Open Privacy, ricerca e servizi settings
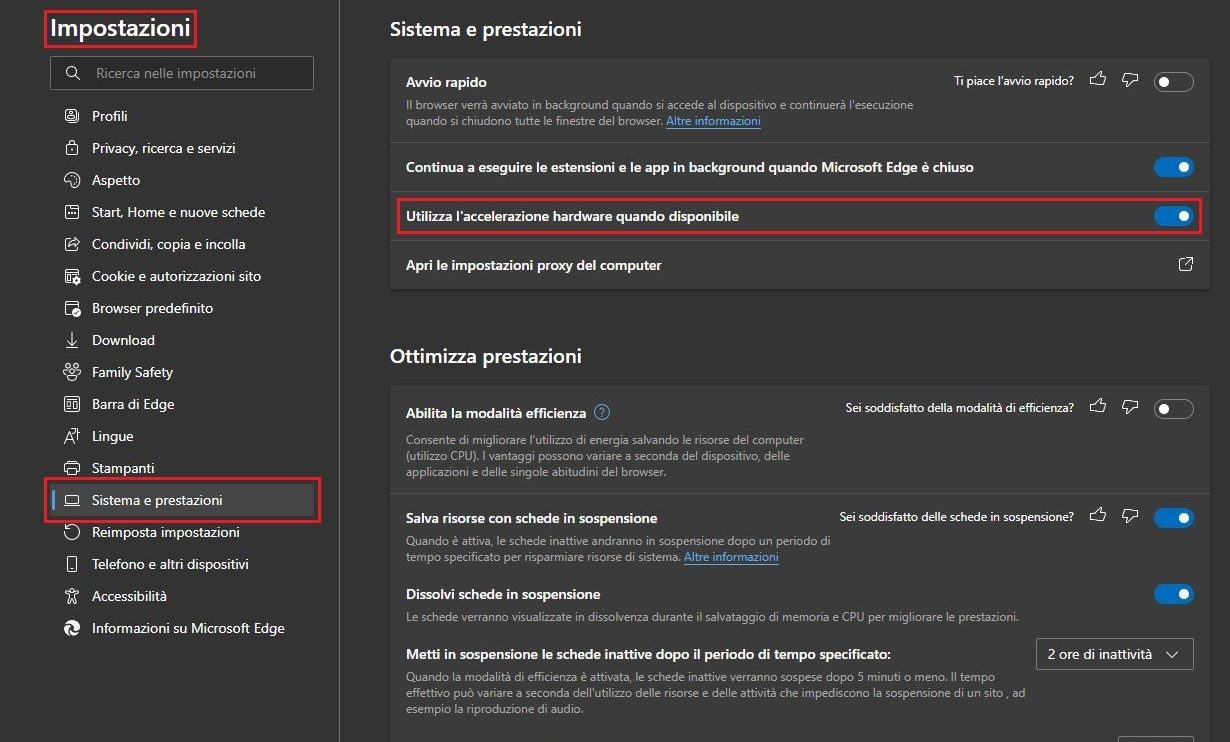Image resolution: width=1230 pixels, height=742 pixels. point(163,148)
